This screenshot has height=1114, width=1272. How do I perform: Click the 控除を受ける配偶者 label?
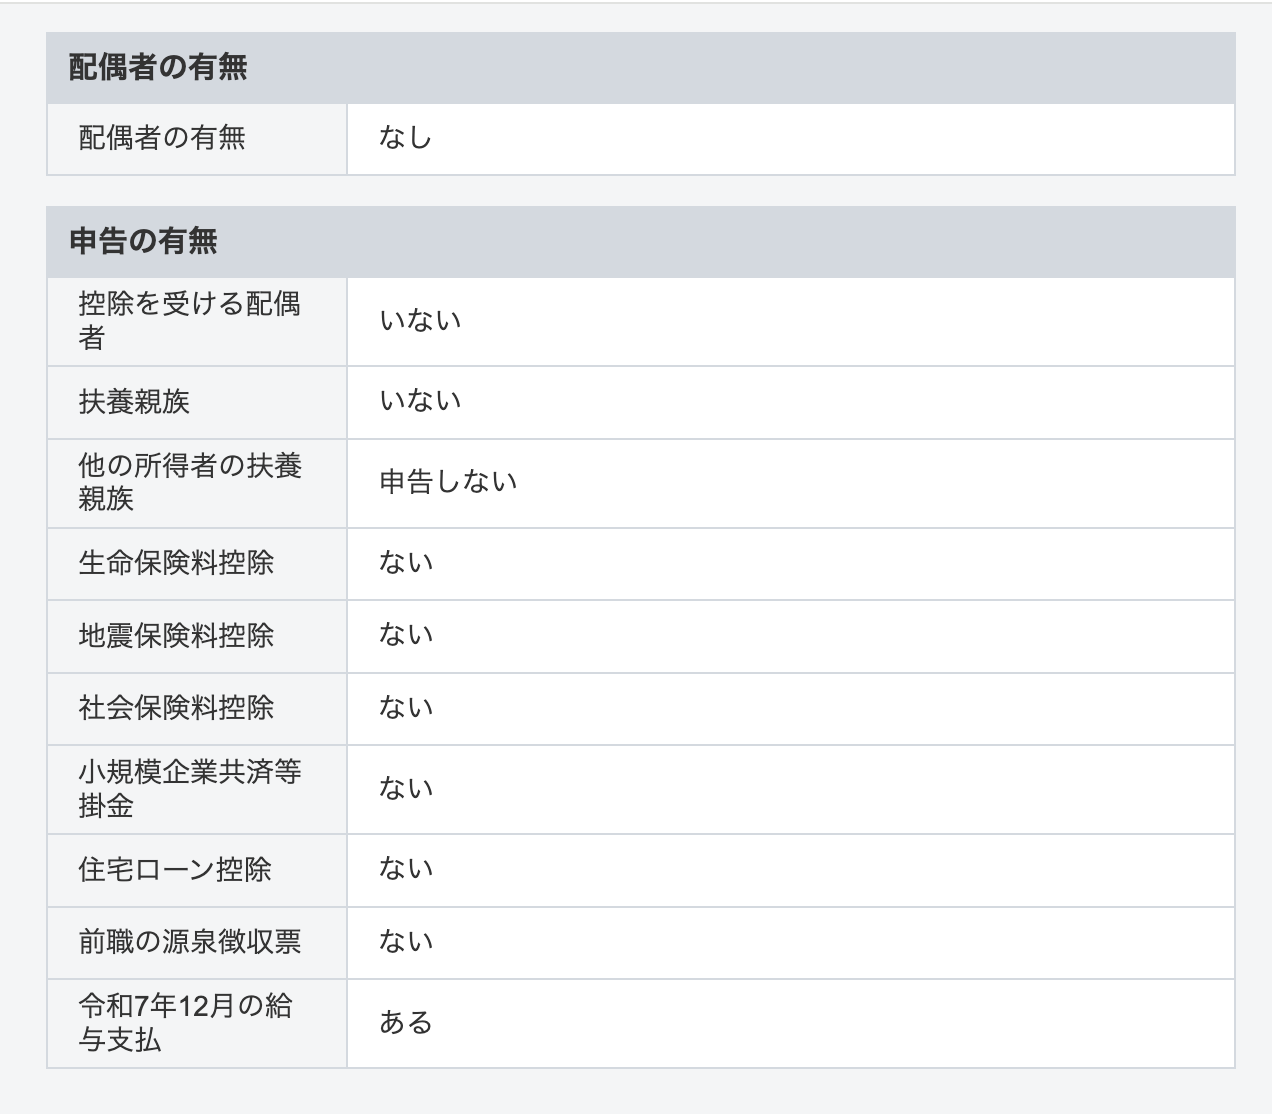point(189,321)
